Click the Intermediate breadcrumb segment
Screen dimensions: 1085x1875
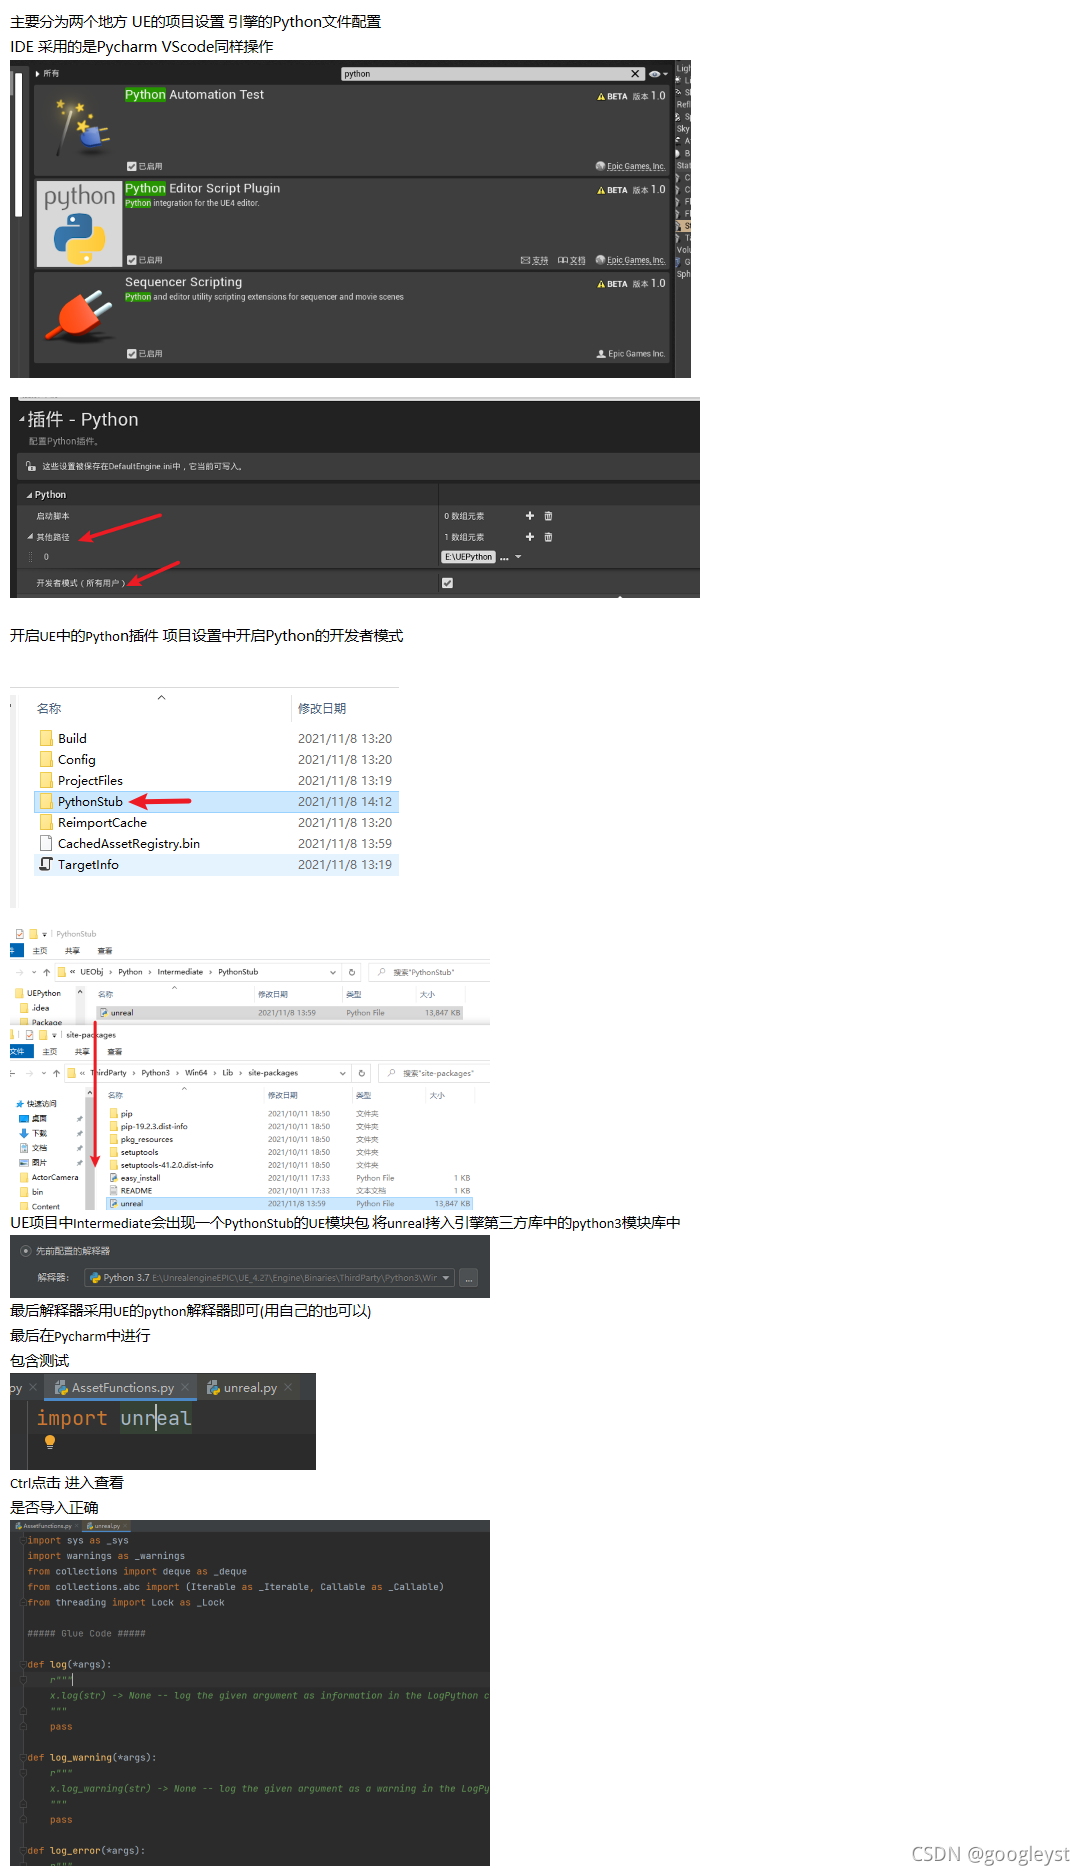180,972
